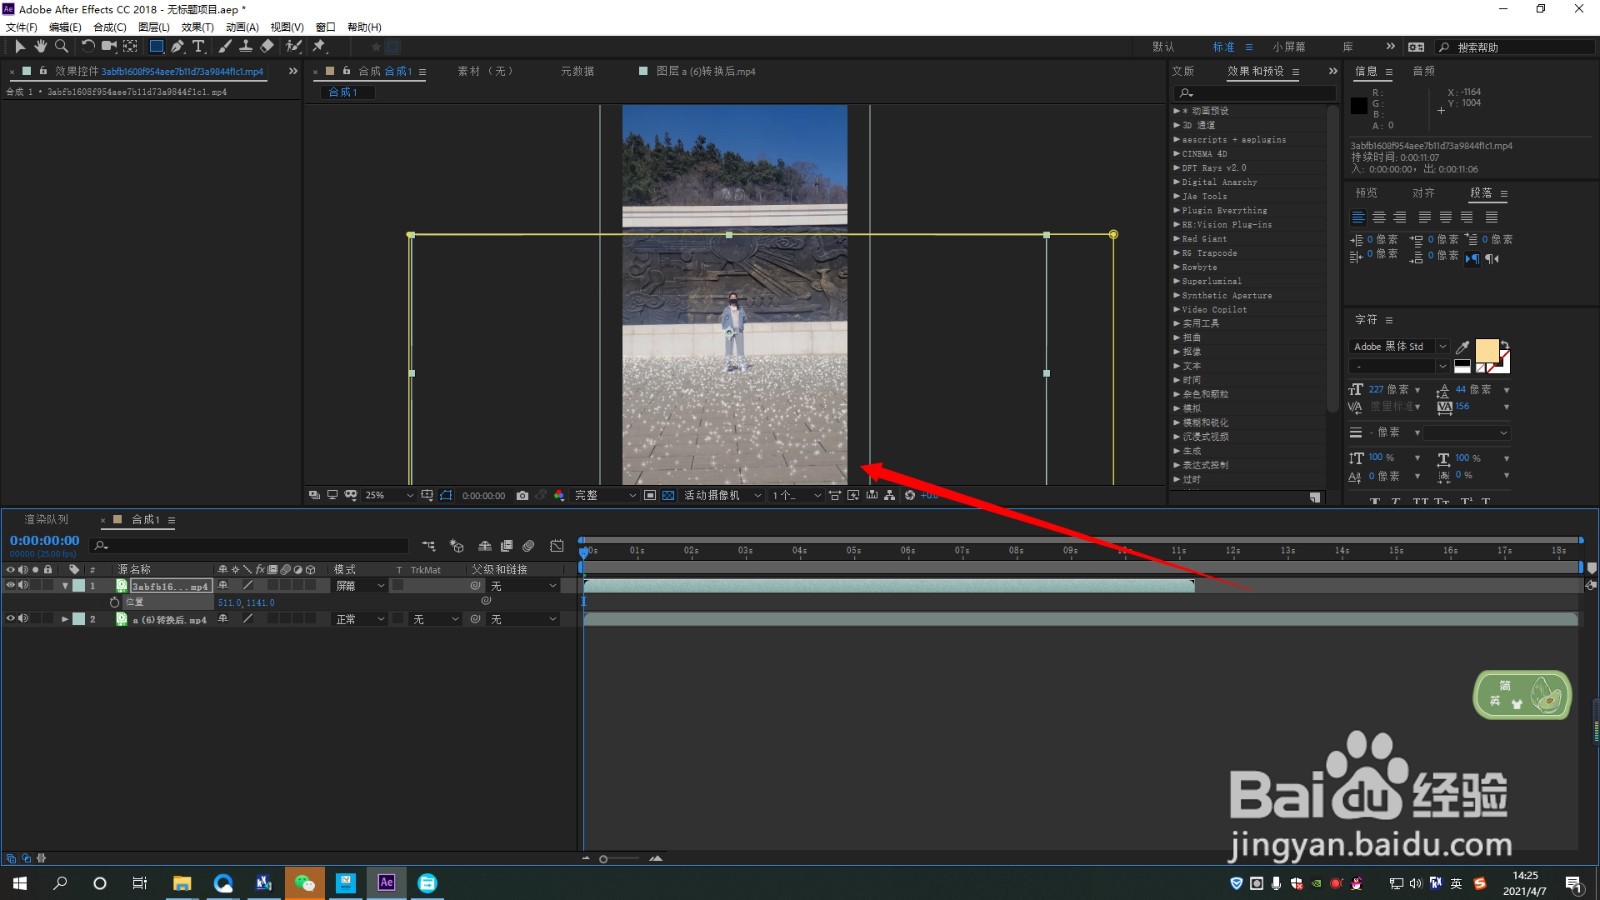Select the Puppet Pin tool
The image size is (1600, 900).
319,46
